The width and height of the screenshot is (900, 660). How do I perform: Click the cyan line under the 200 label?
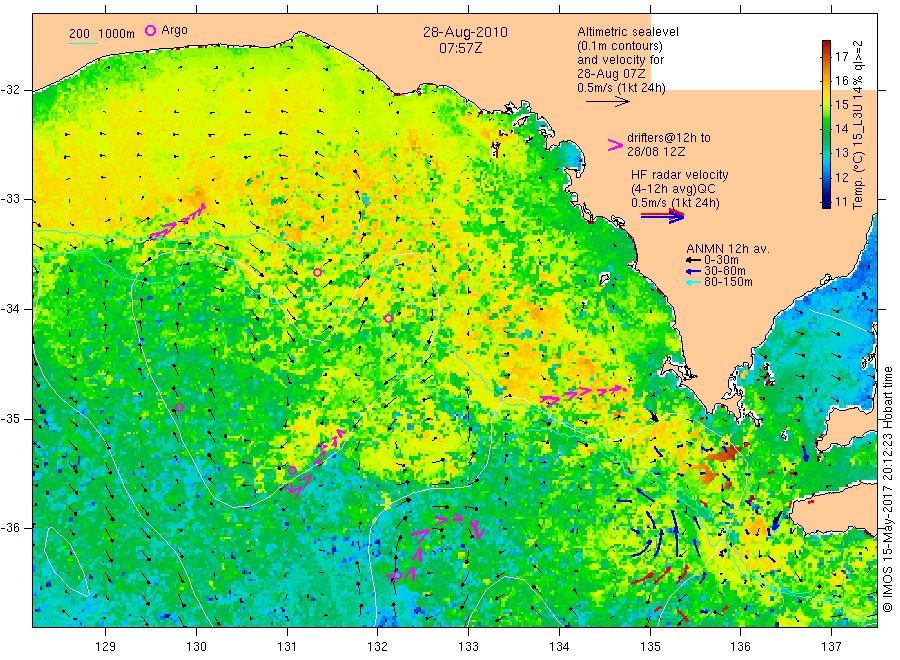click(83, 43)
